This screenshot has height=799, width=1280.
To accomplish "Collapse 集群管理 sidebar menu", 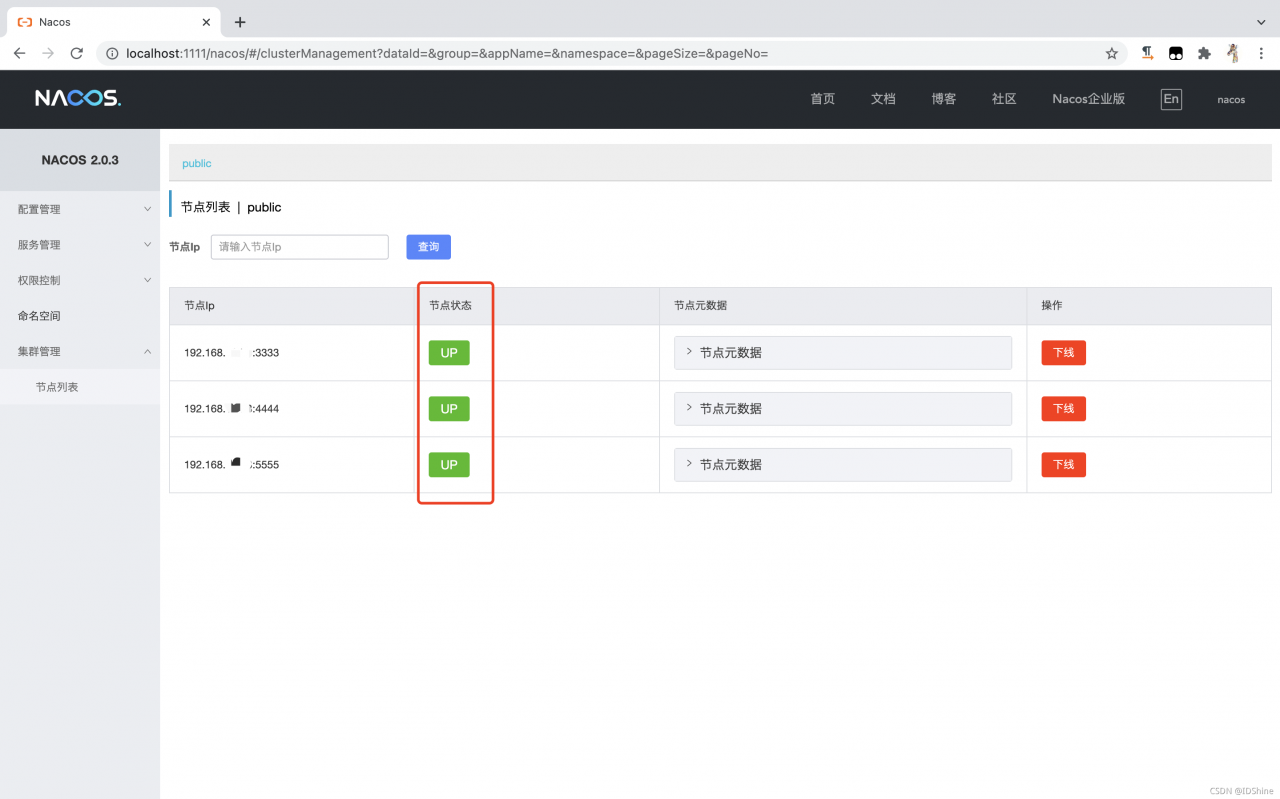I will tap(80, 351).
